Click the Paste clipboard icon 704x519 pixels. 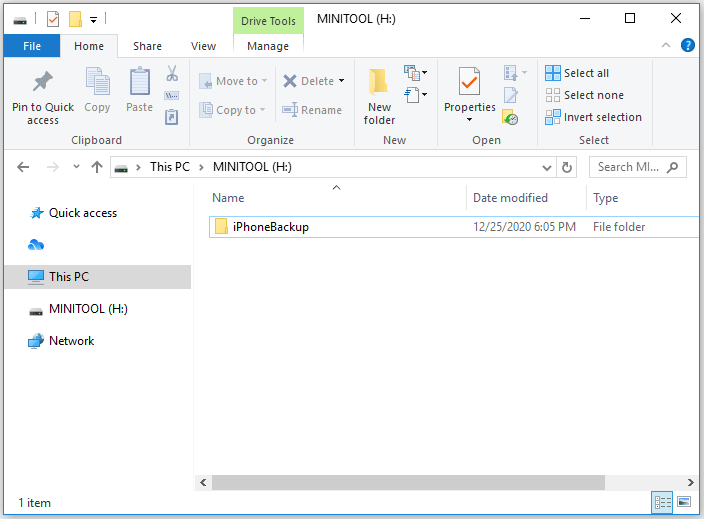click(x=140, y=81)
